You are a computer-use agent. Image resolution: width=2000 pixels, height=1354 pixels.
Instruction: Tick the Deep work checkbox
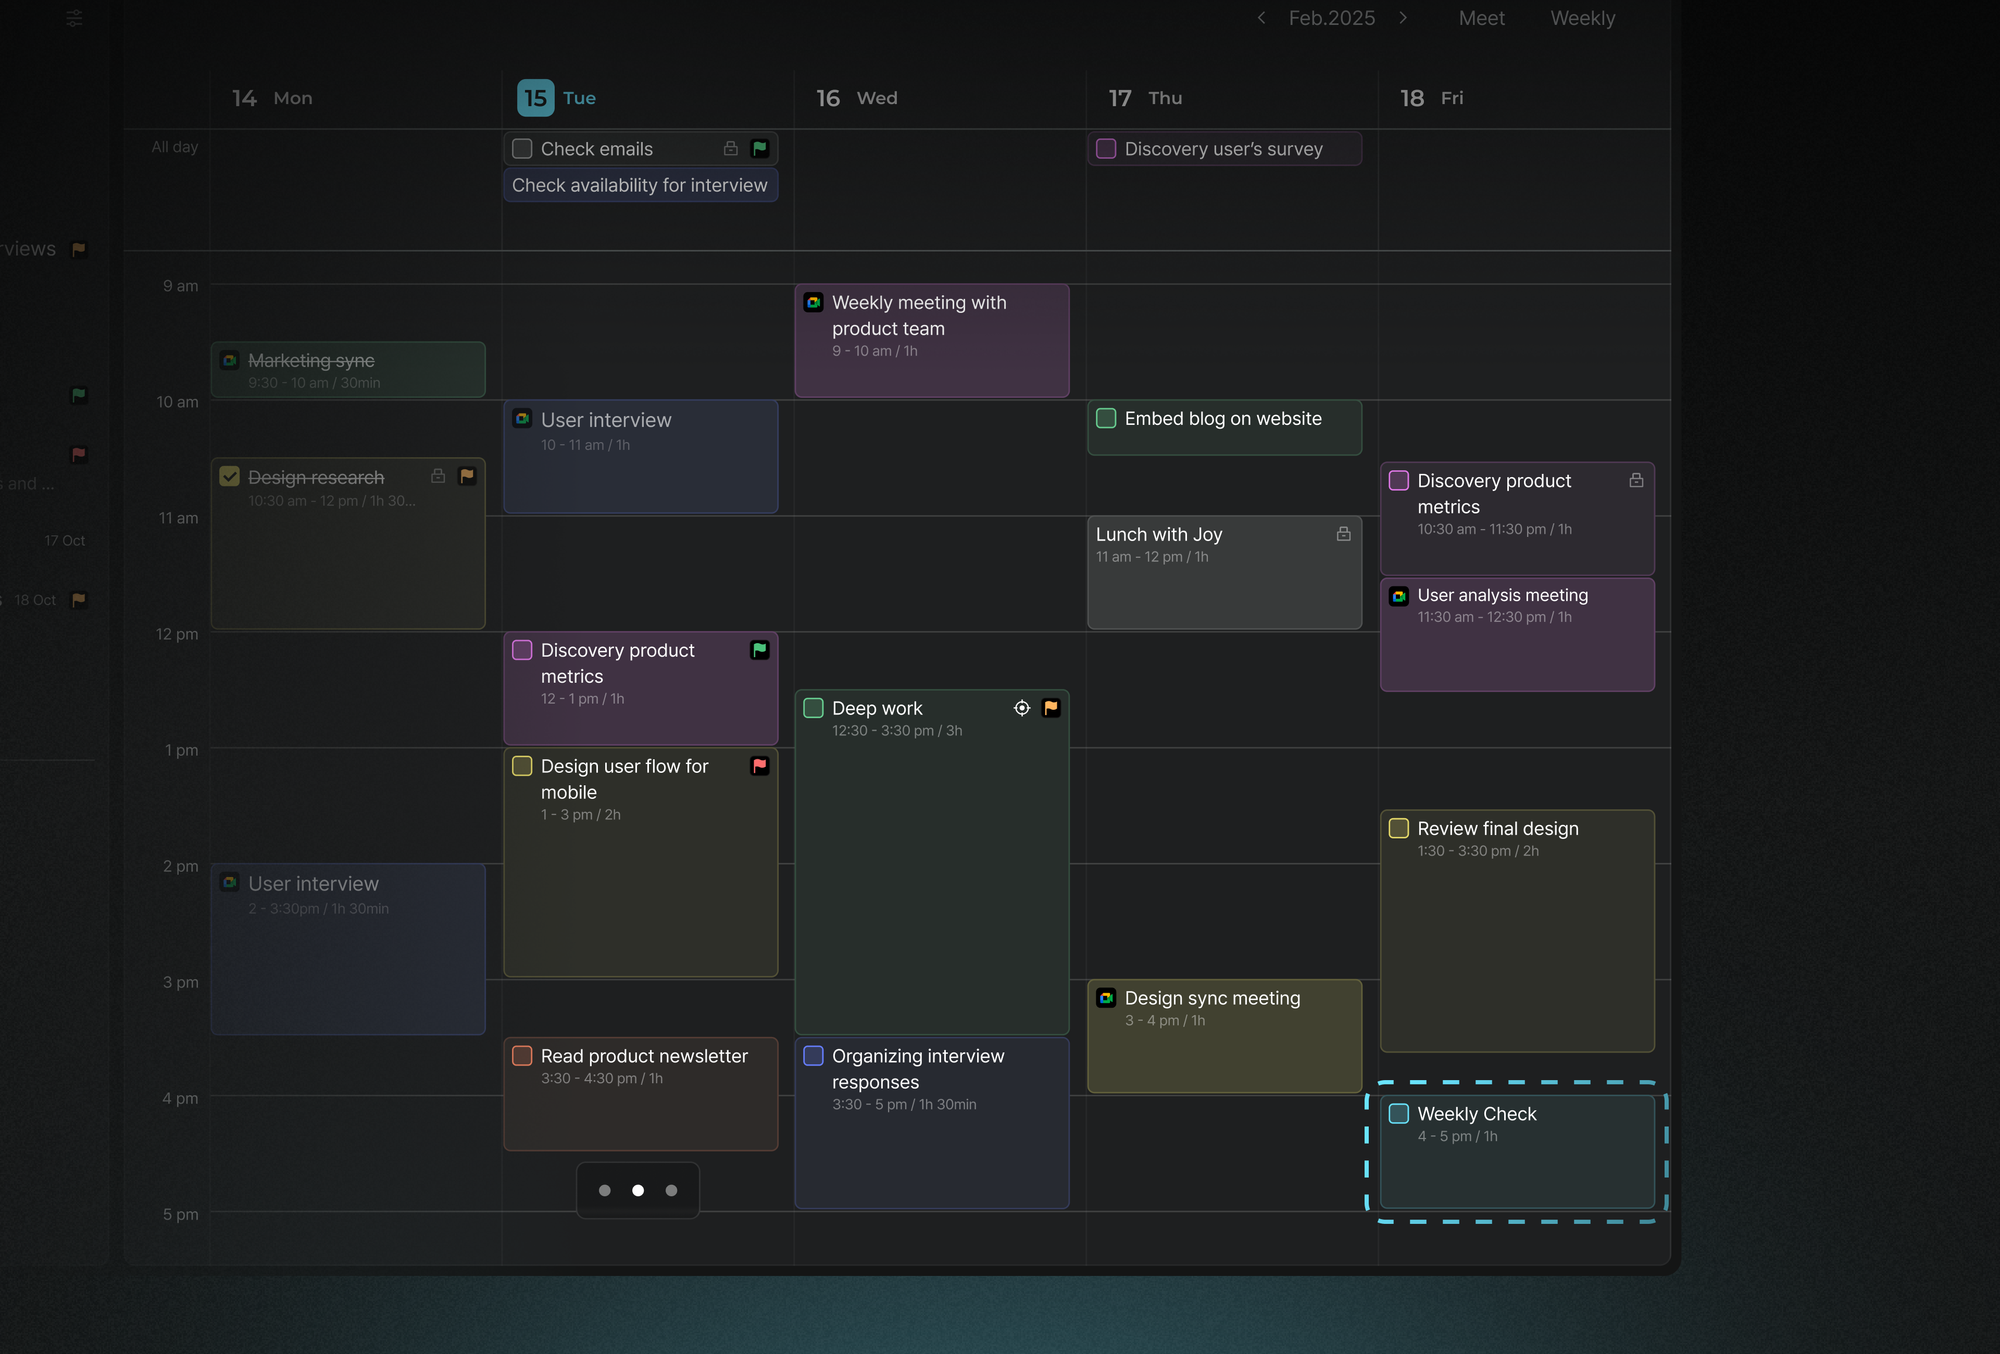[x=814, y=708]
